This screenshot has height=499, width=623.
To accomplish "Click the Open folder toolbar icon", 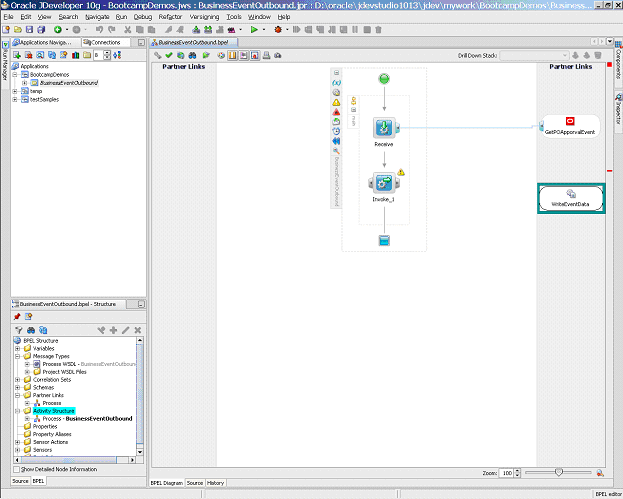I will (18, 29).
